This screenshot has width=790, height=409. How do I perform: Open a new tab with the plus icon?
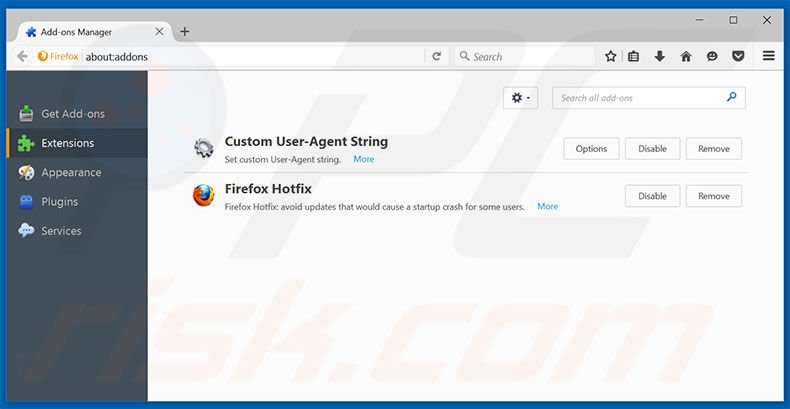[x=184, y=31]
